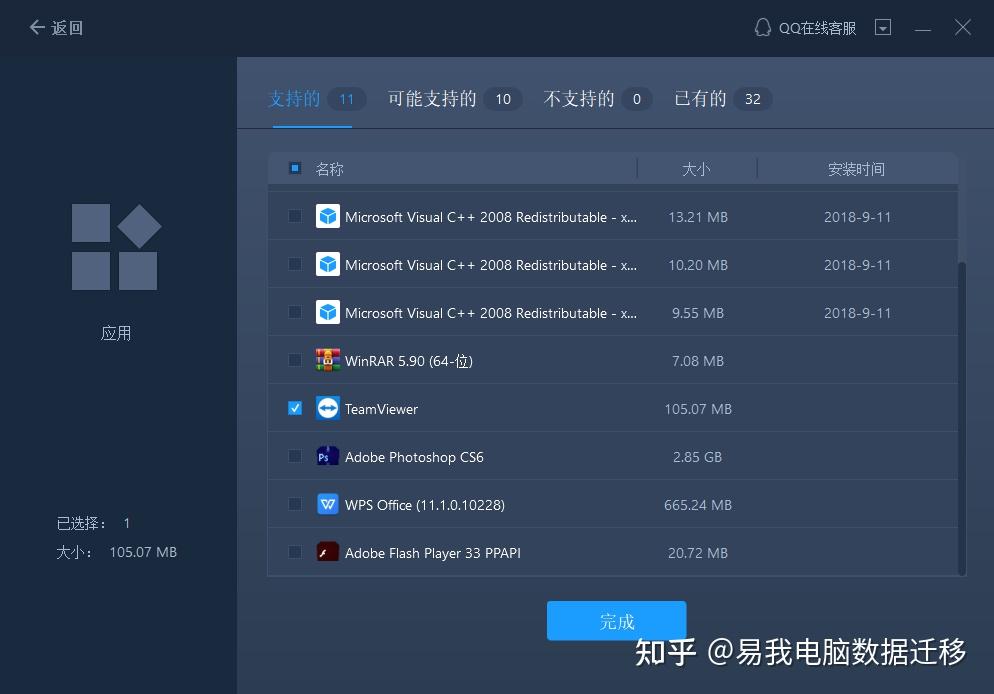Minimize the window
This screenshot has width=994, height=694.
pyautogui.click(x=922, y=29)
